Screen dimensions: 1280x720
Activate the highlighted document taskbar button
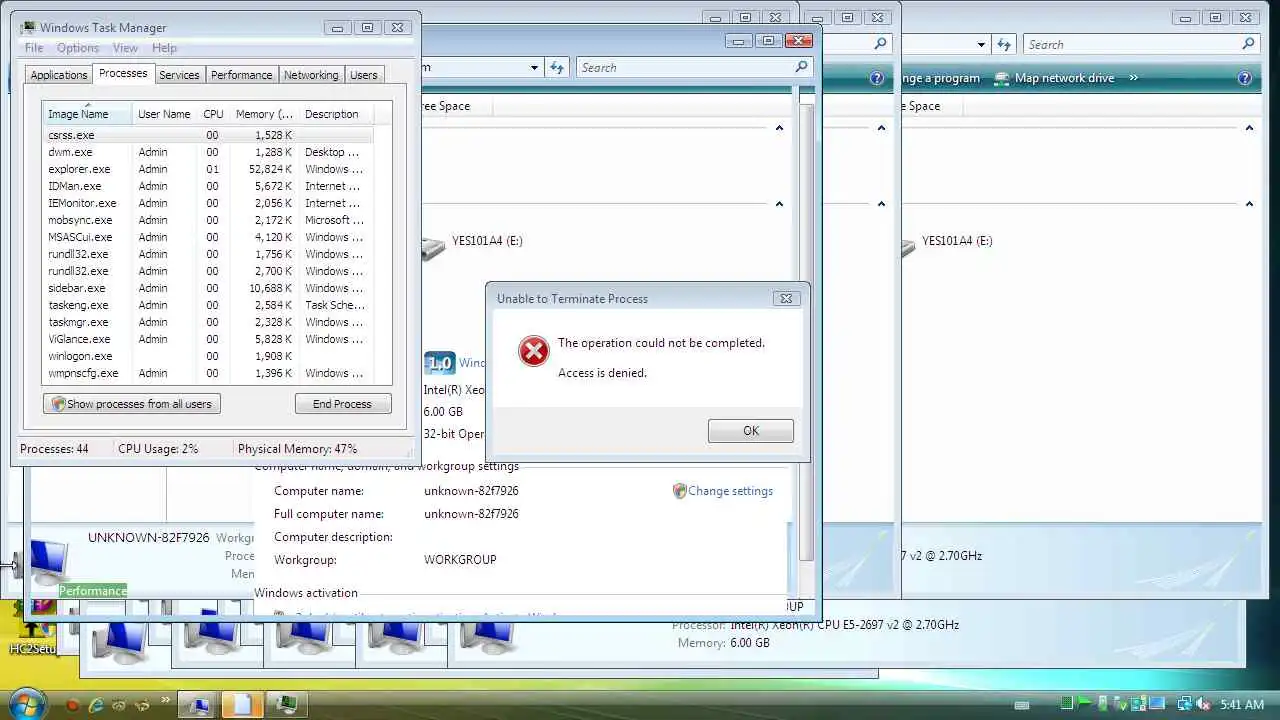click(243, 705)
